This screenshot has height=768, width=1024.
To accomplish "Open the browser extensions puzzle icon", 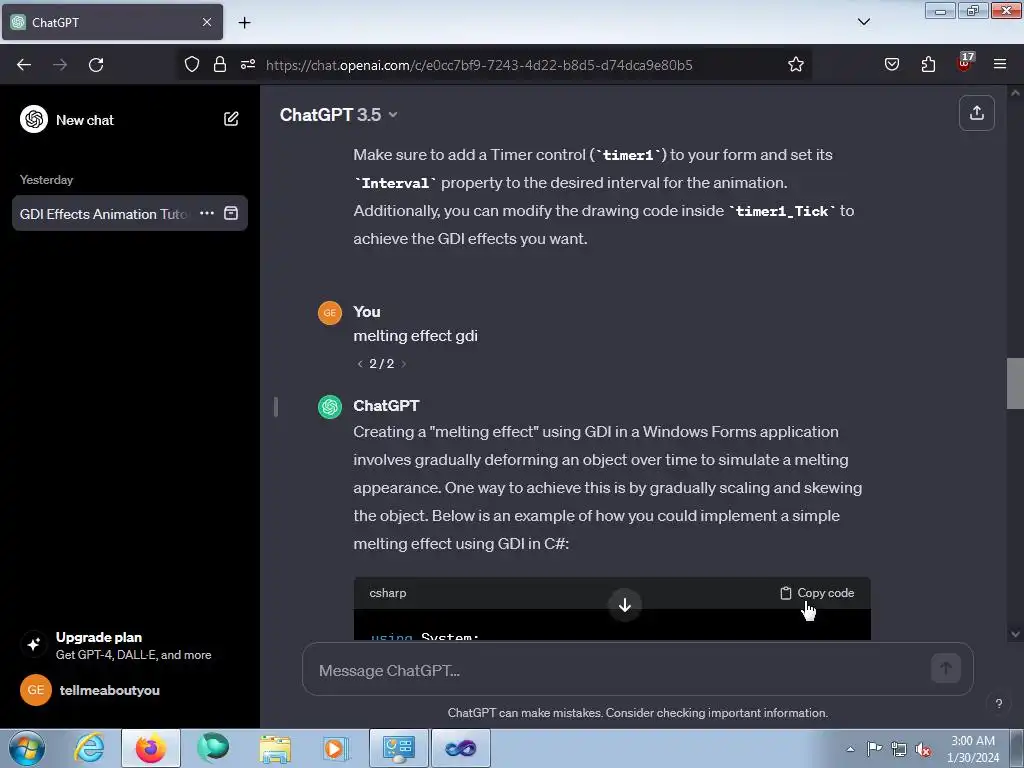I will tap(928, 64).
